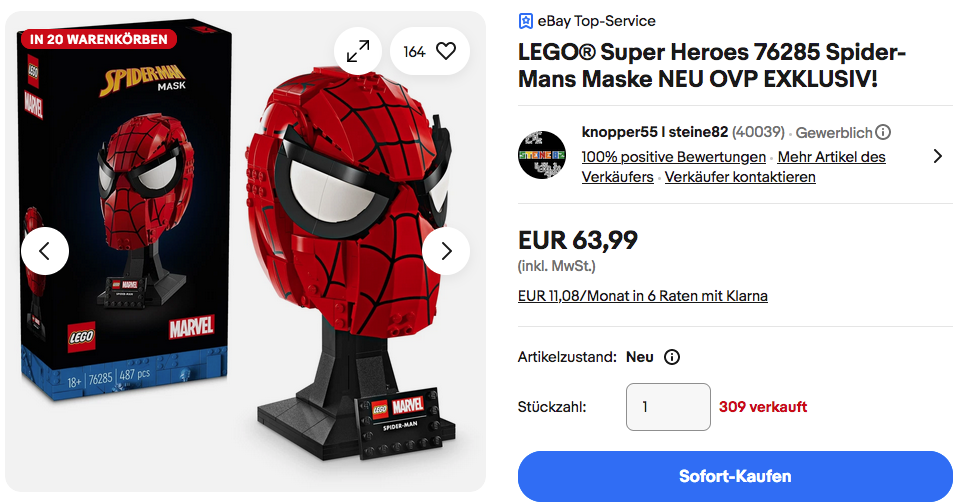
Task: Go to the next product image
Action: point(446,251)
